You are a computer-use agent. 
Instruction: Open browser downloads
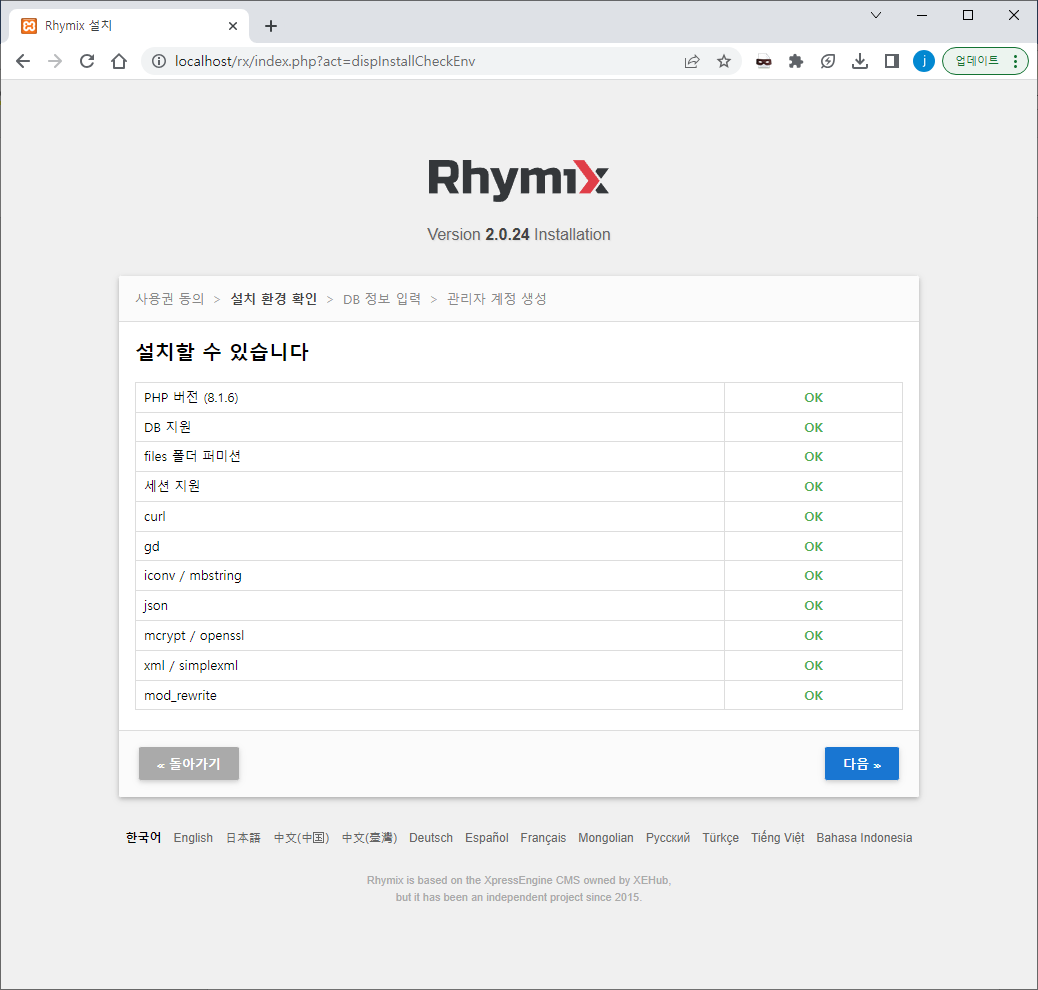pos(860,62)
